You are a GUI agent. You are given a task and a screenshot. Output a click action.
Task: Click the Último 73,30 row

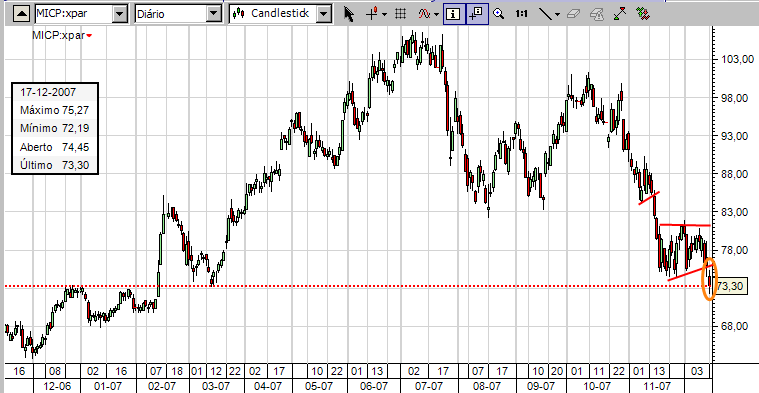(x=54, y=166)
